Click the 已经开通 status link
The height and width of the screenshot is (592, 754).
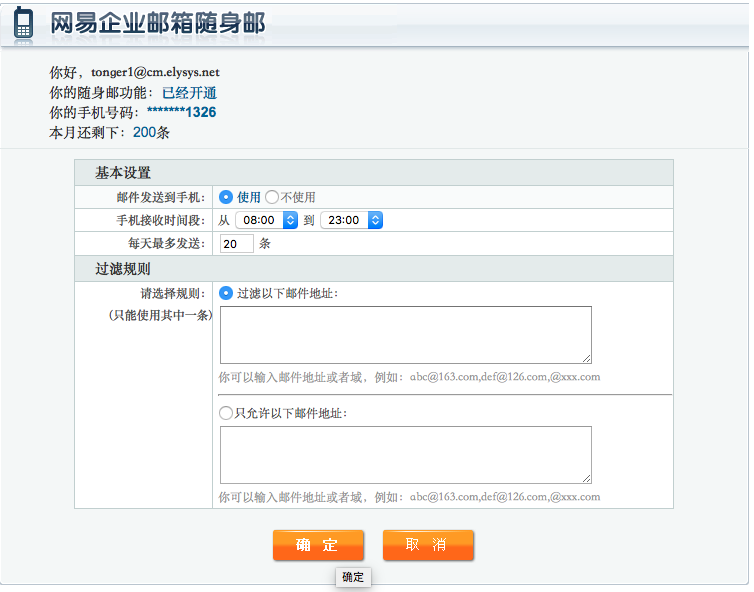click(x=189, y=93)
